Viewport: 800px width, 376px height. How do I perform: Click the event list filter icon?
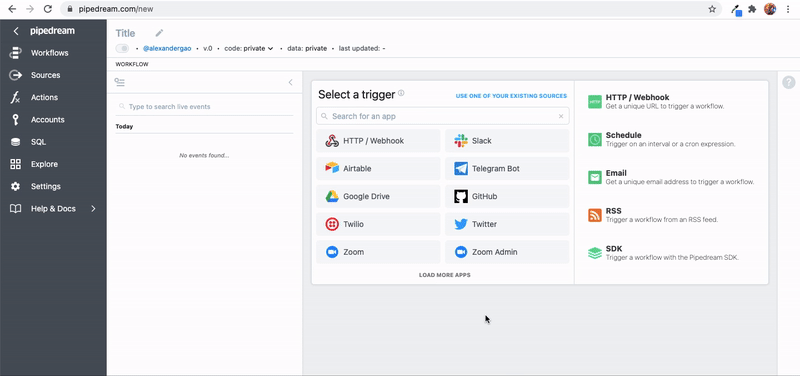(120, 82)
